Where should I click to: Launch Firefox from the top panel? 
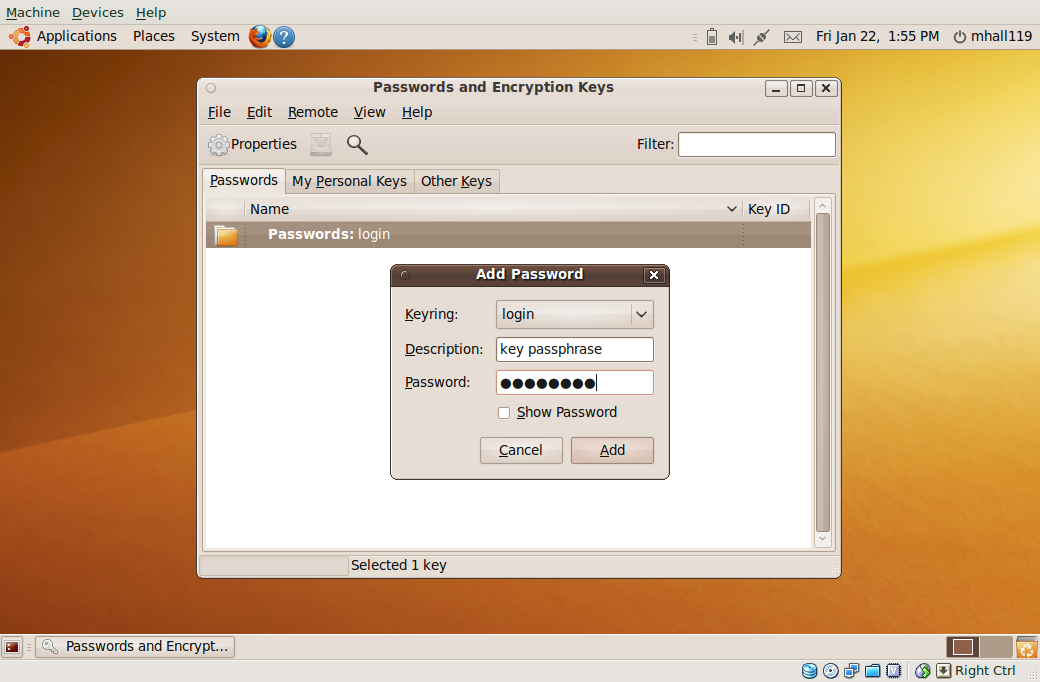click(x=259, y=36)
